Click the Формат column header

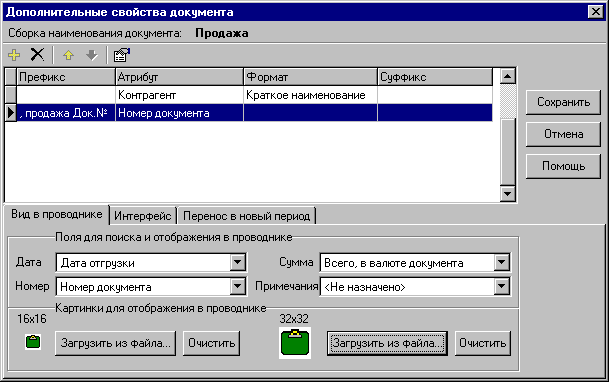point(310,77)
